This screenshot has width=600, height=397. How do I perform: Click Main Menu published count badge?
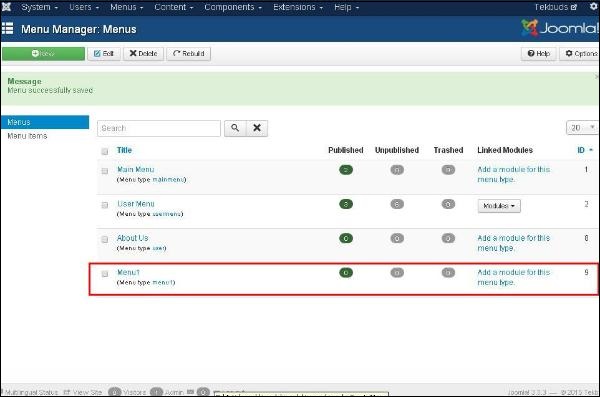tap(346, 170)
